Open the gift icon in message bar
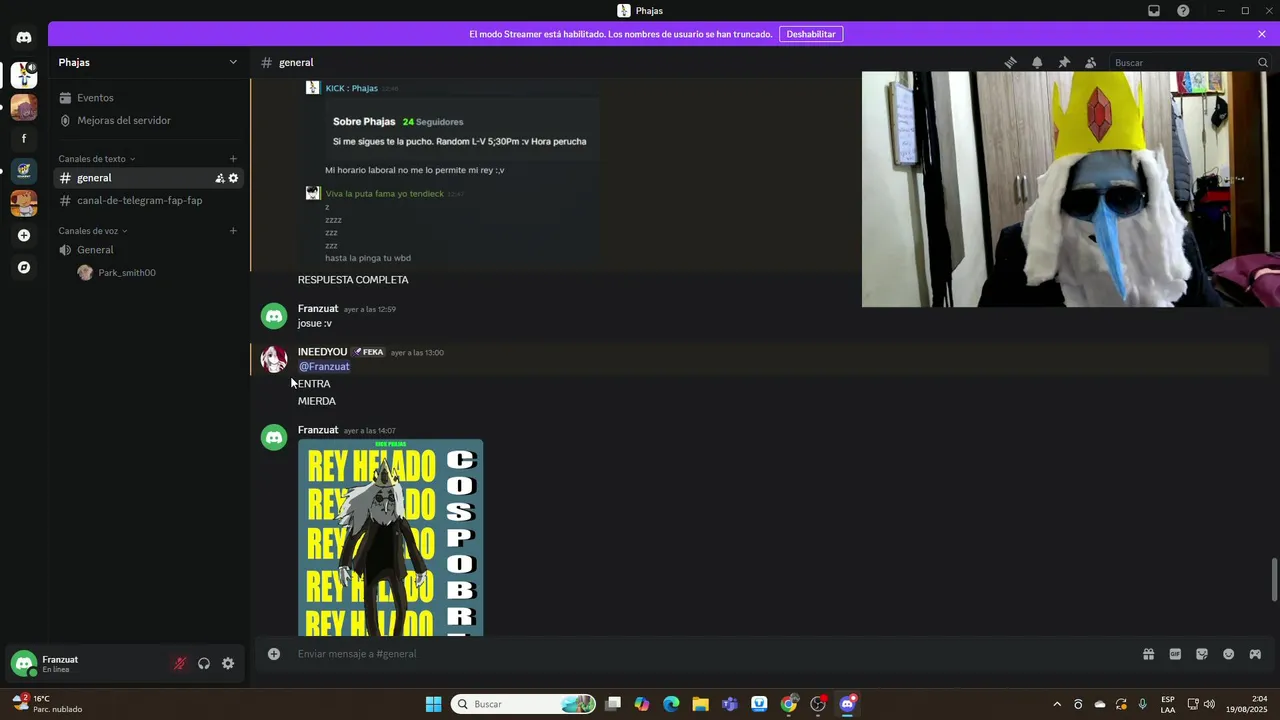1280x720 pixels. [x=1149, y=654]
